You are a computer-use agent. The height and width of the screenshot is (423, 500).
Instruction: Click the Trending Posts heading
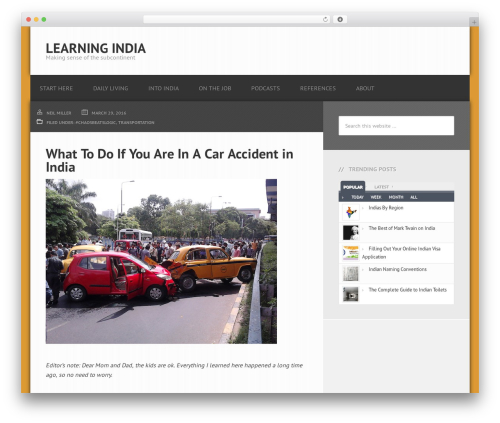point(372,169)
